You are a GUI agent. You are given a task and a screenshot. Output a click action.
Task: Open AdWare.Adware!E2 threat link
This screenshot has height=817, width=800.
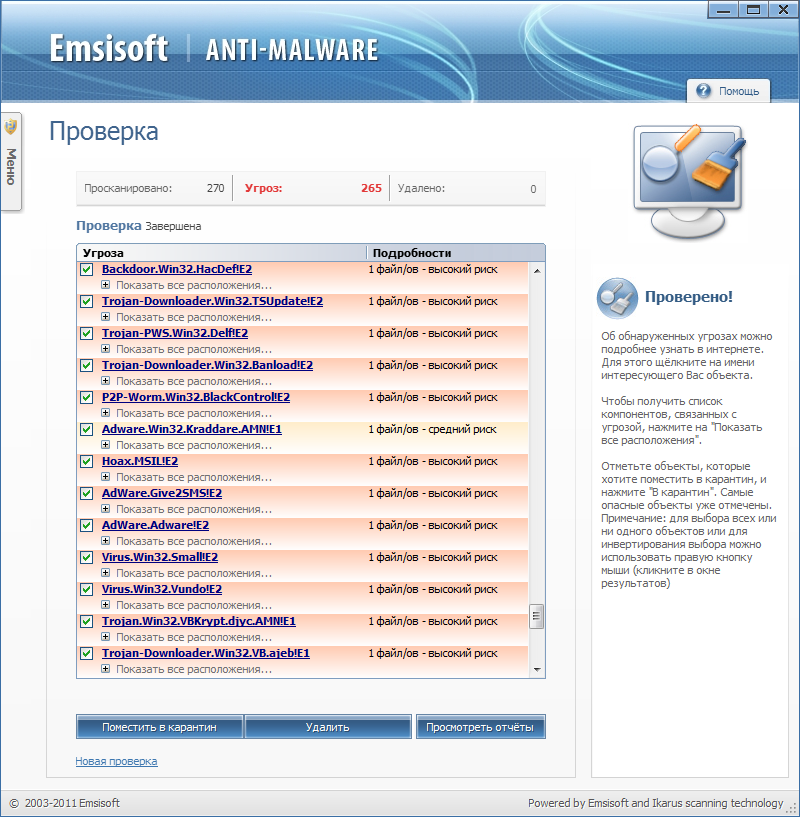(155, 525)
